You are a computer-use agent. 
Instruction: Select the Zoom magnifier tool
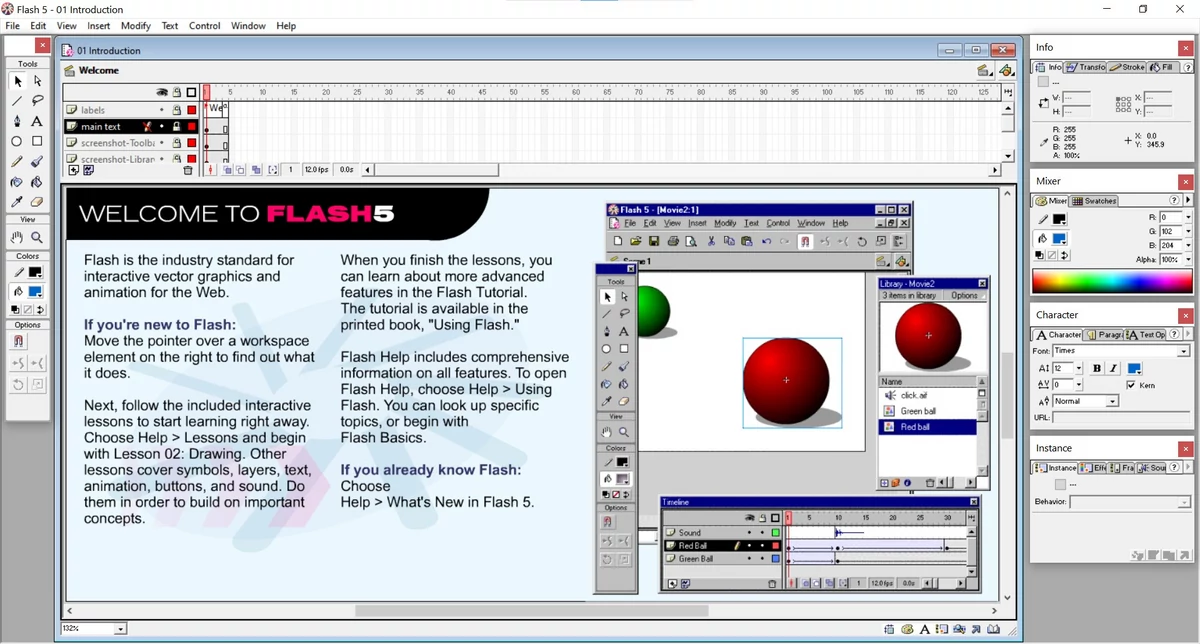pyautogui.click(x=37, y=238)
